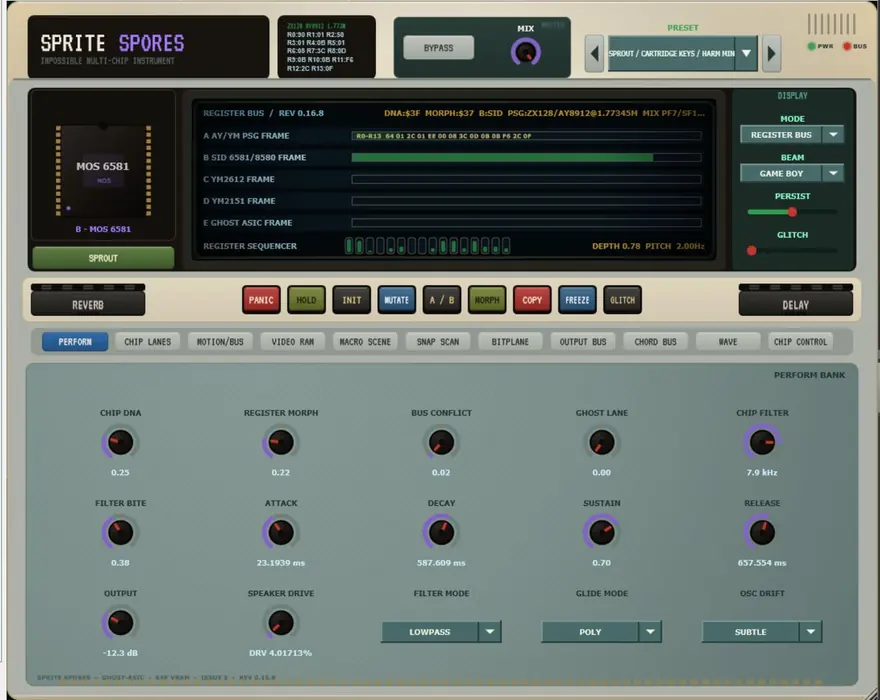Switch to the CHIP CONTROL tab
Image resolution: width=880 pixels, height=700 pixels.
800,341
